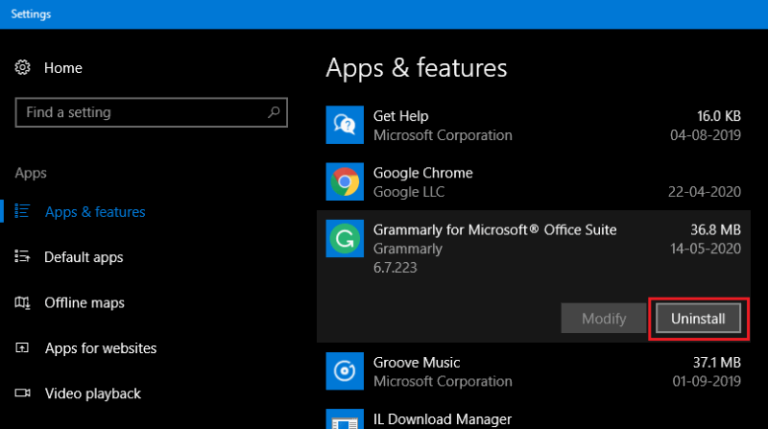Click the Google Chrome app icon
The image size is (768, 429).
click(345, 182)
